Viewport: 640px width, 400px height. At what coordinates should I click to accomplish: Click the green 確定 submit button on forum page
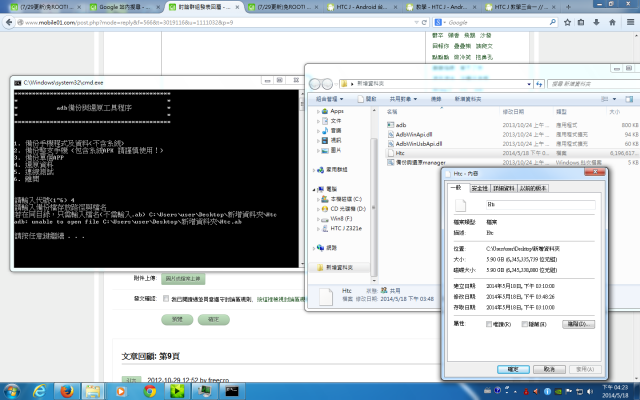click(213, 319)
